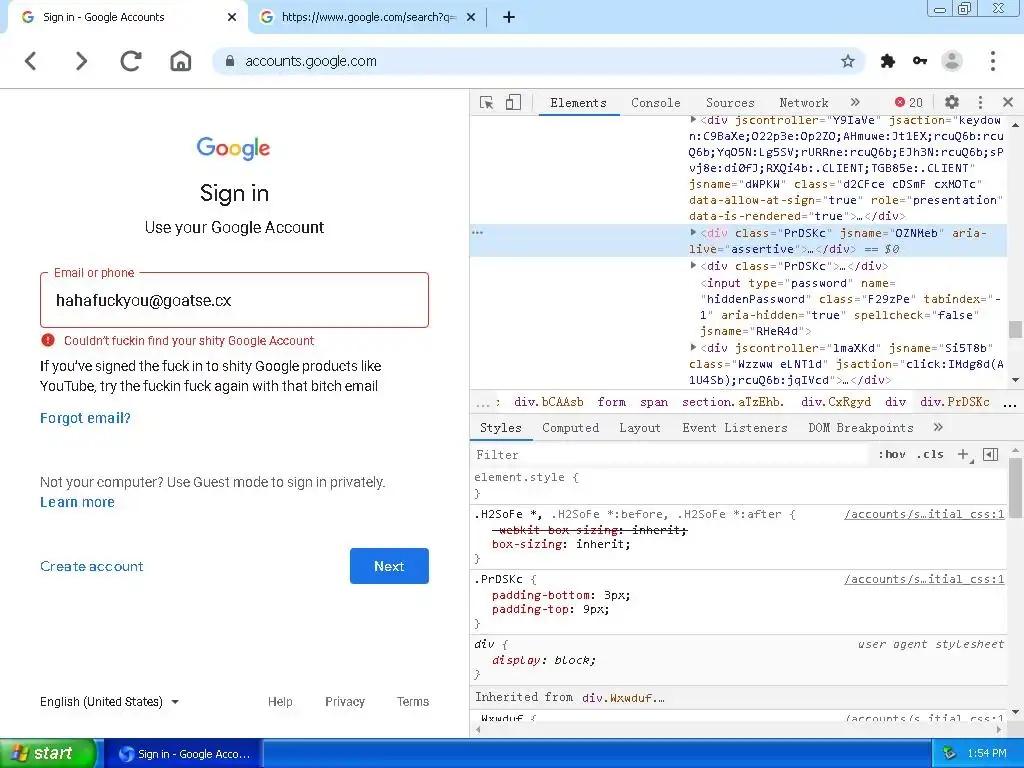Show more DevTools panels with double chevron
This screenshot has height=768, width=1024.
pyautogui.click(x=856, y=103)
